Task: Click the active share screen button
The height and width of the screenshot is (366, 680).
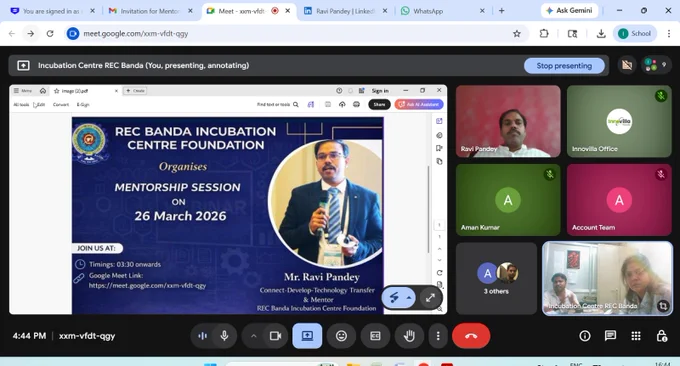Action: [x=307, y=336]
